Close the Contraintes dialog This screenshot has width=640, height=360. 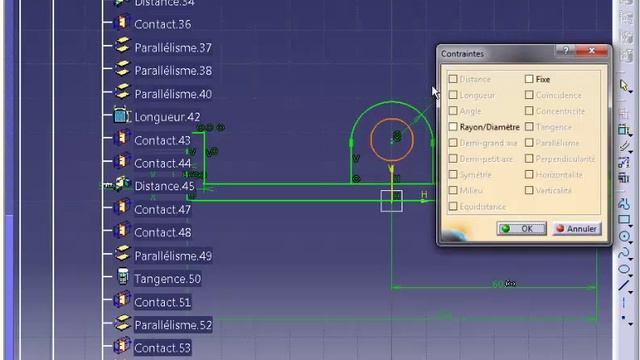tap(591, 51)
